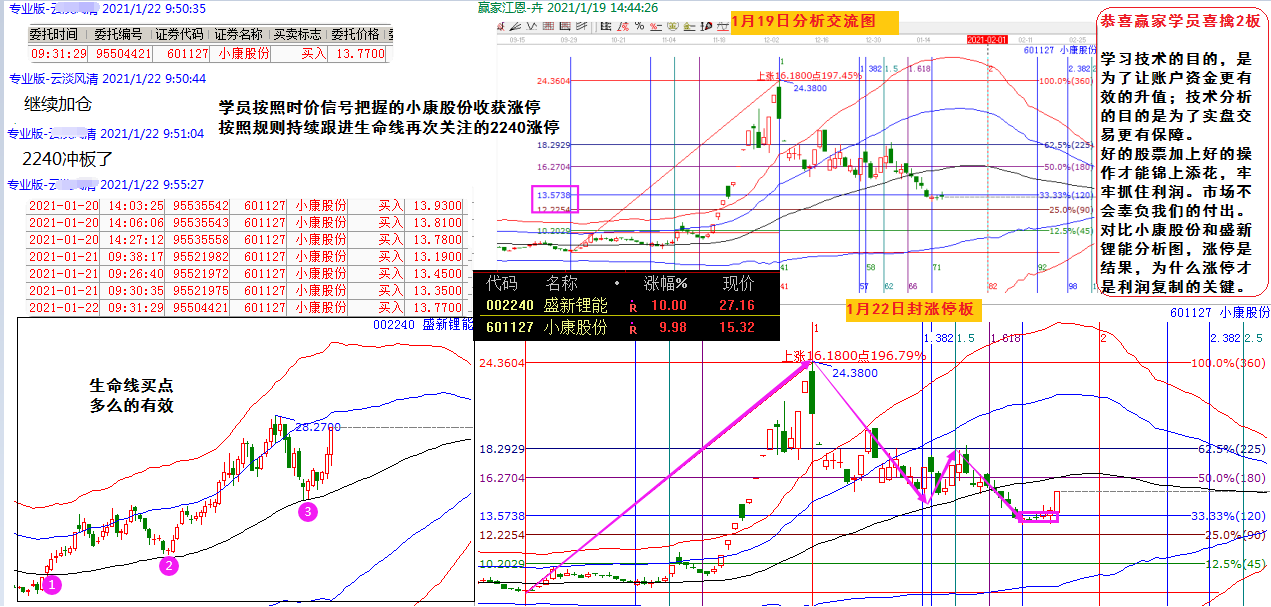Viewport: 1271px width, 607px height.
Task: Click the pink box around 13.5738 price level
Action: [554, 200]
